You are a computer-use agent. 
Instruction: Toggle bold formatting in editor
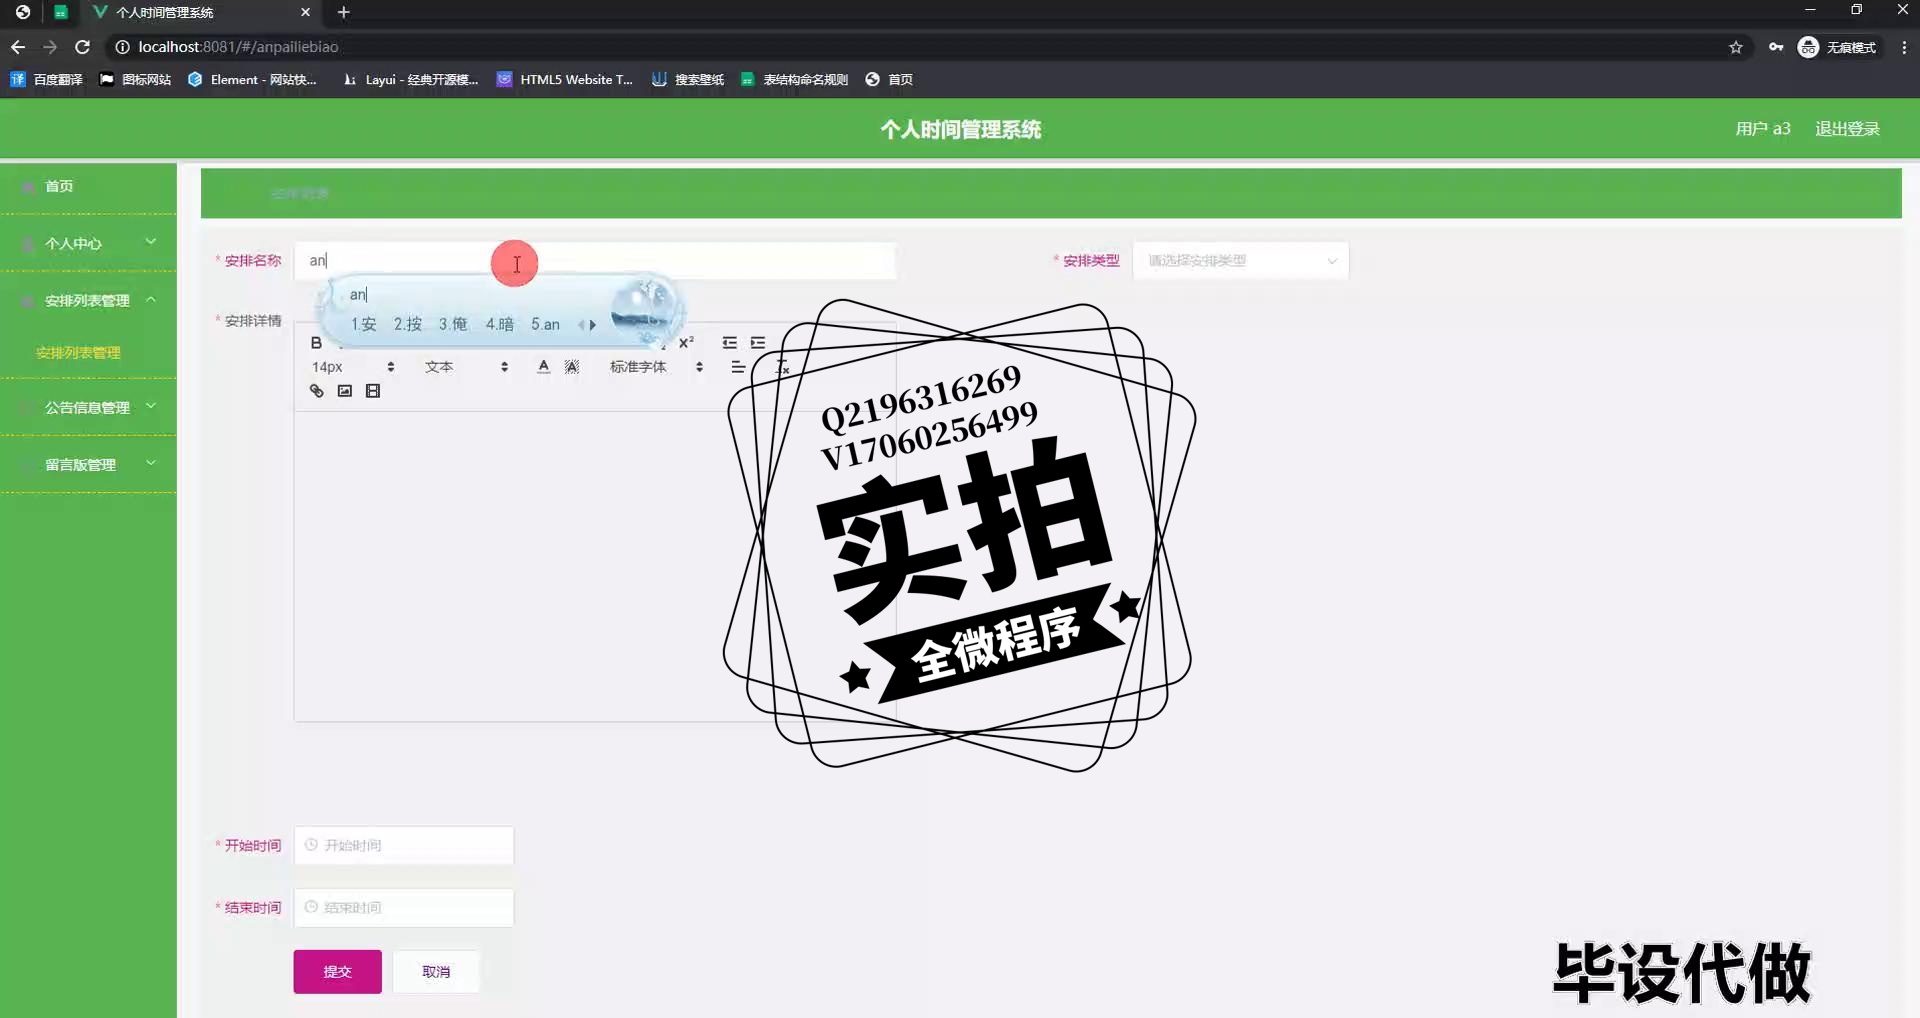[316, 343]
